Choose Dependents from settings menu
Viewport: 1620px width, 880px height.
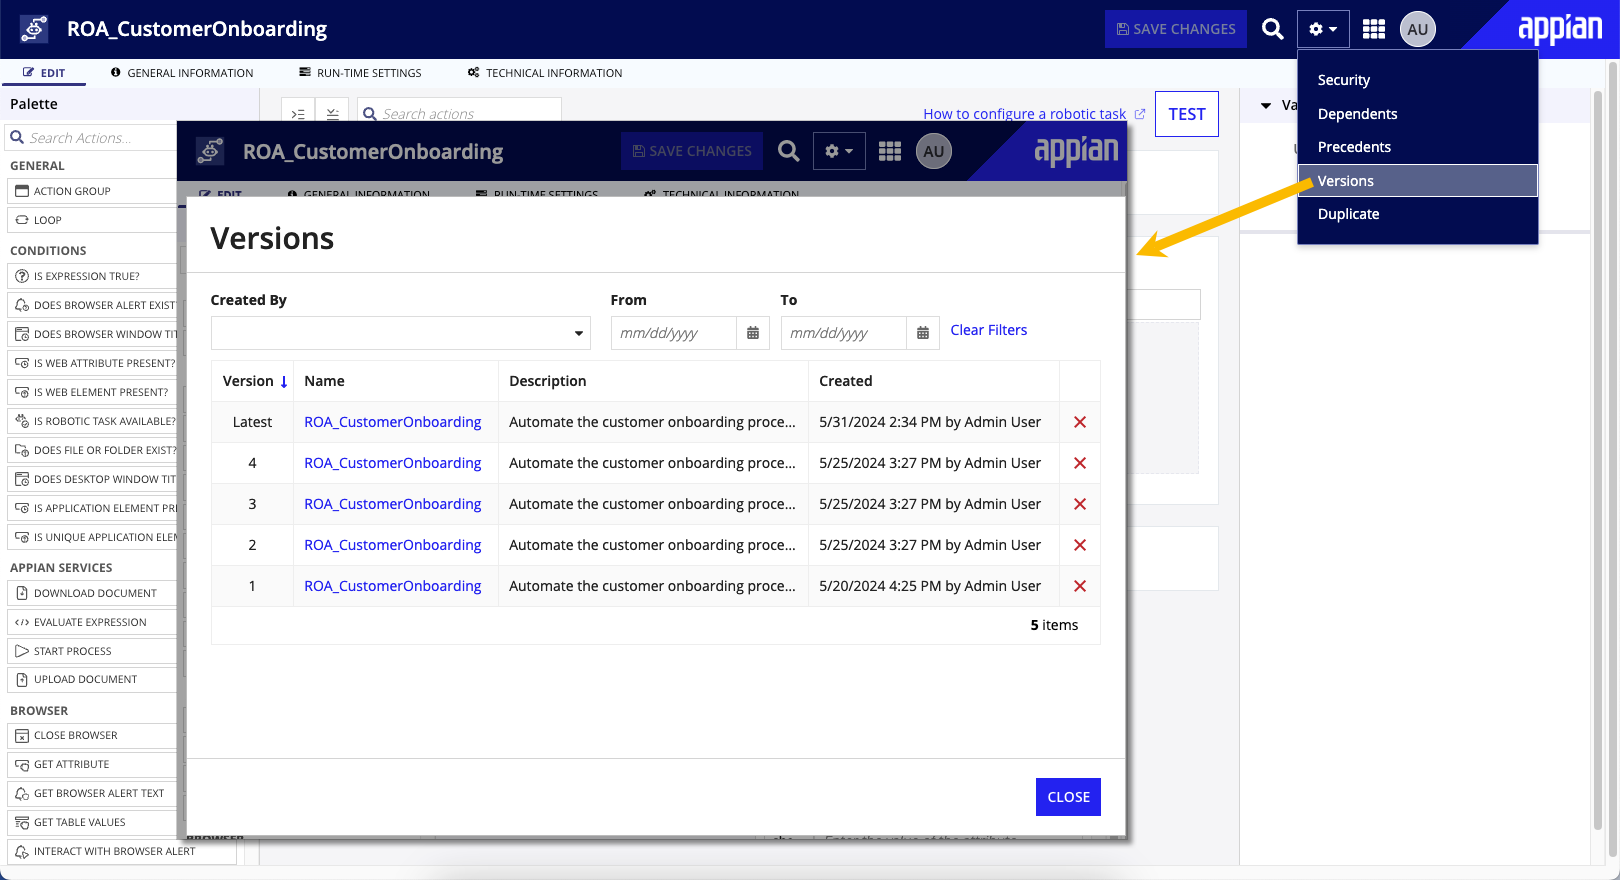click(1417, 114)
